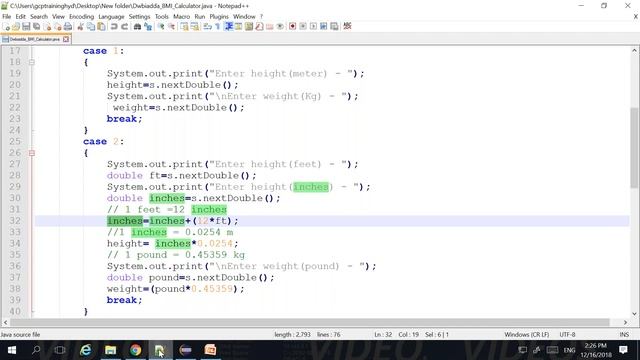Click the horizontal scrollbar thumb
The image size is (640, 360).
[x=310, y=322]
